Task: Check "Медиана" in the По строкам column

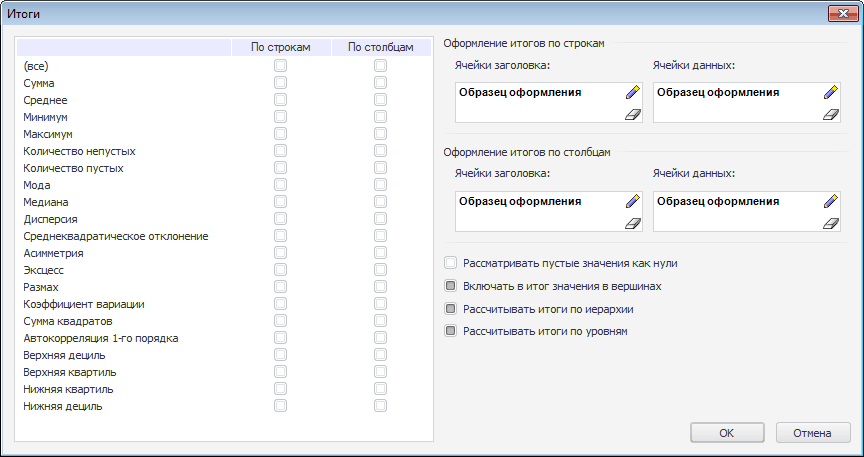Action: [x=280, y=202]
